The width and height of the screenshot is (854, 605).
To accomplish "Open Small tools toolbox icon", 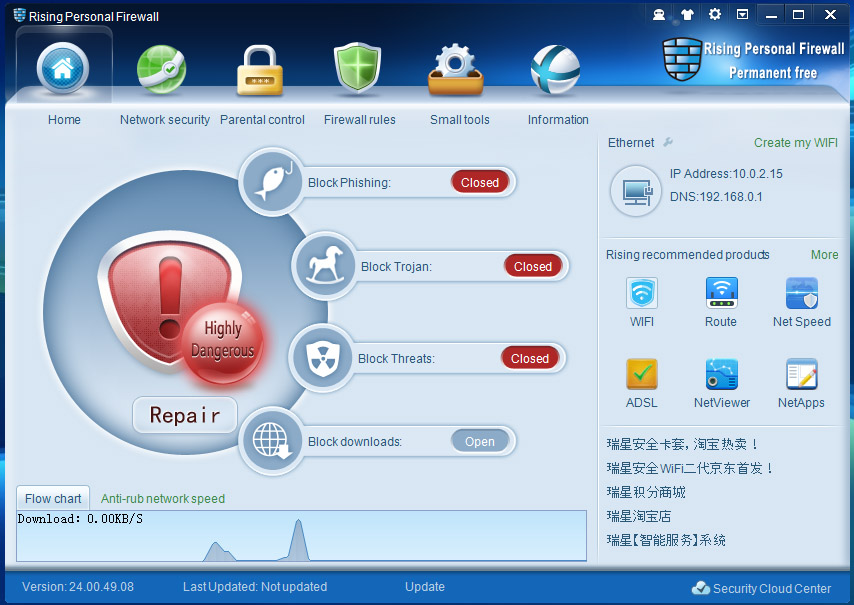I will pos(456,70).
